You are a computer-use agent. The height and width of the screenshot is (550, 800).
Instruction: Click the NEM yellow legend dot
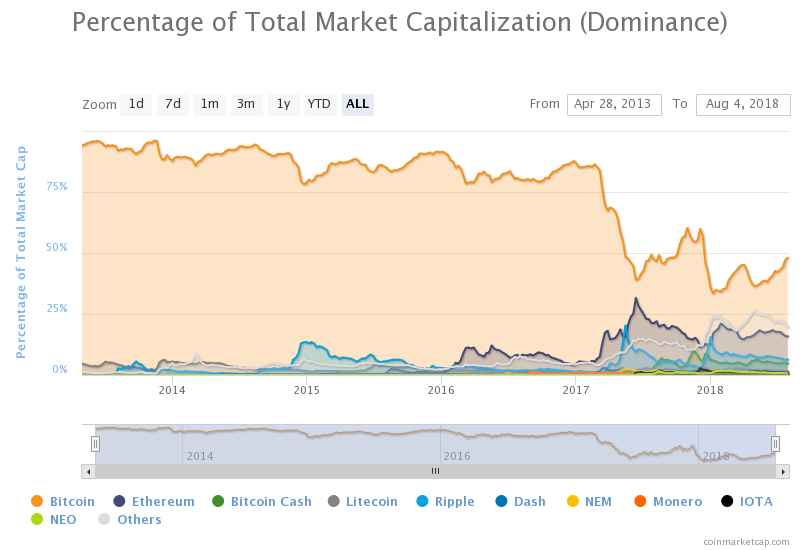click(573, 501)
